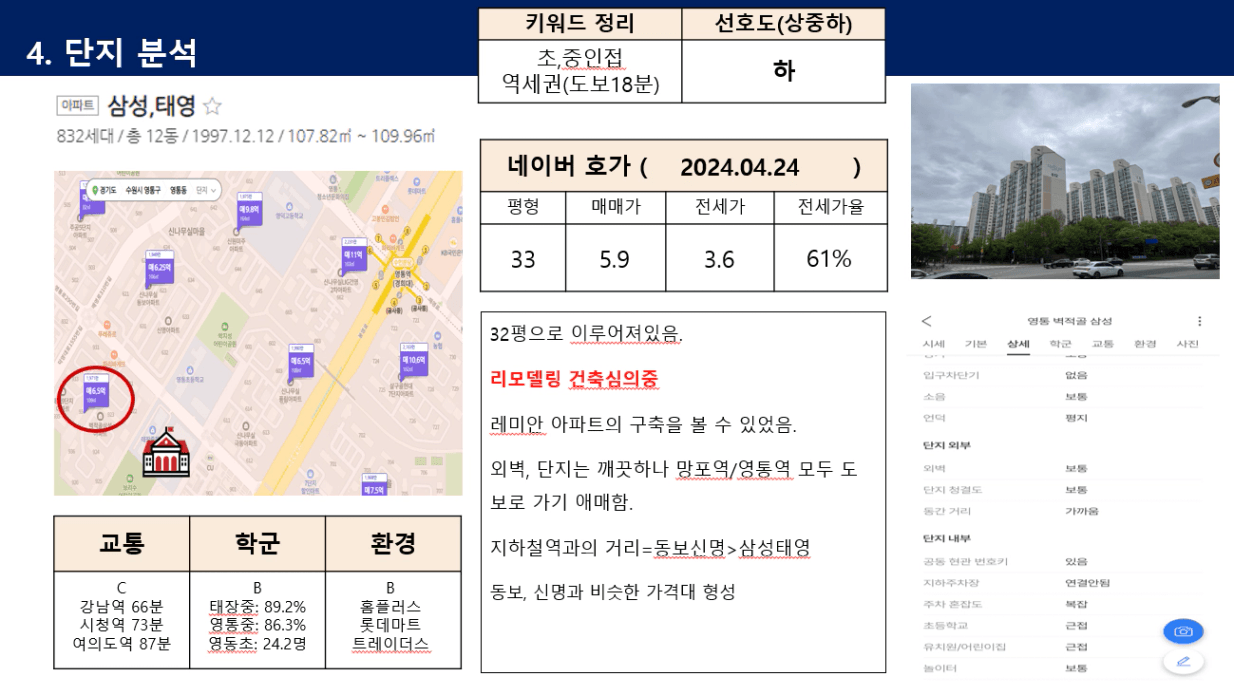Click the 소음 row value 보통
Image resolution: width=1234 pixels, height=695 pixels.
[1076, 396]
